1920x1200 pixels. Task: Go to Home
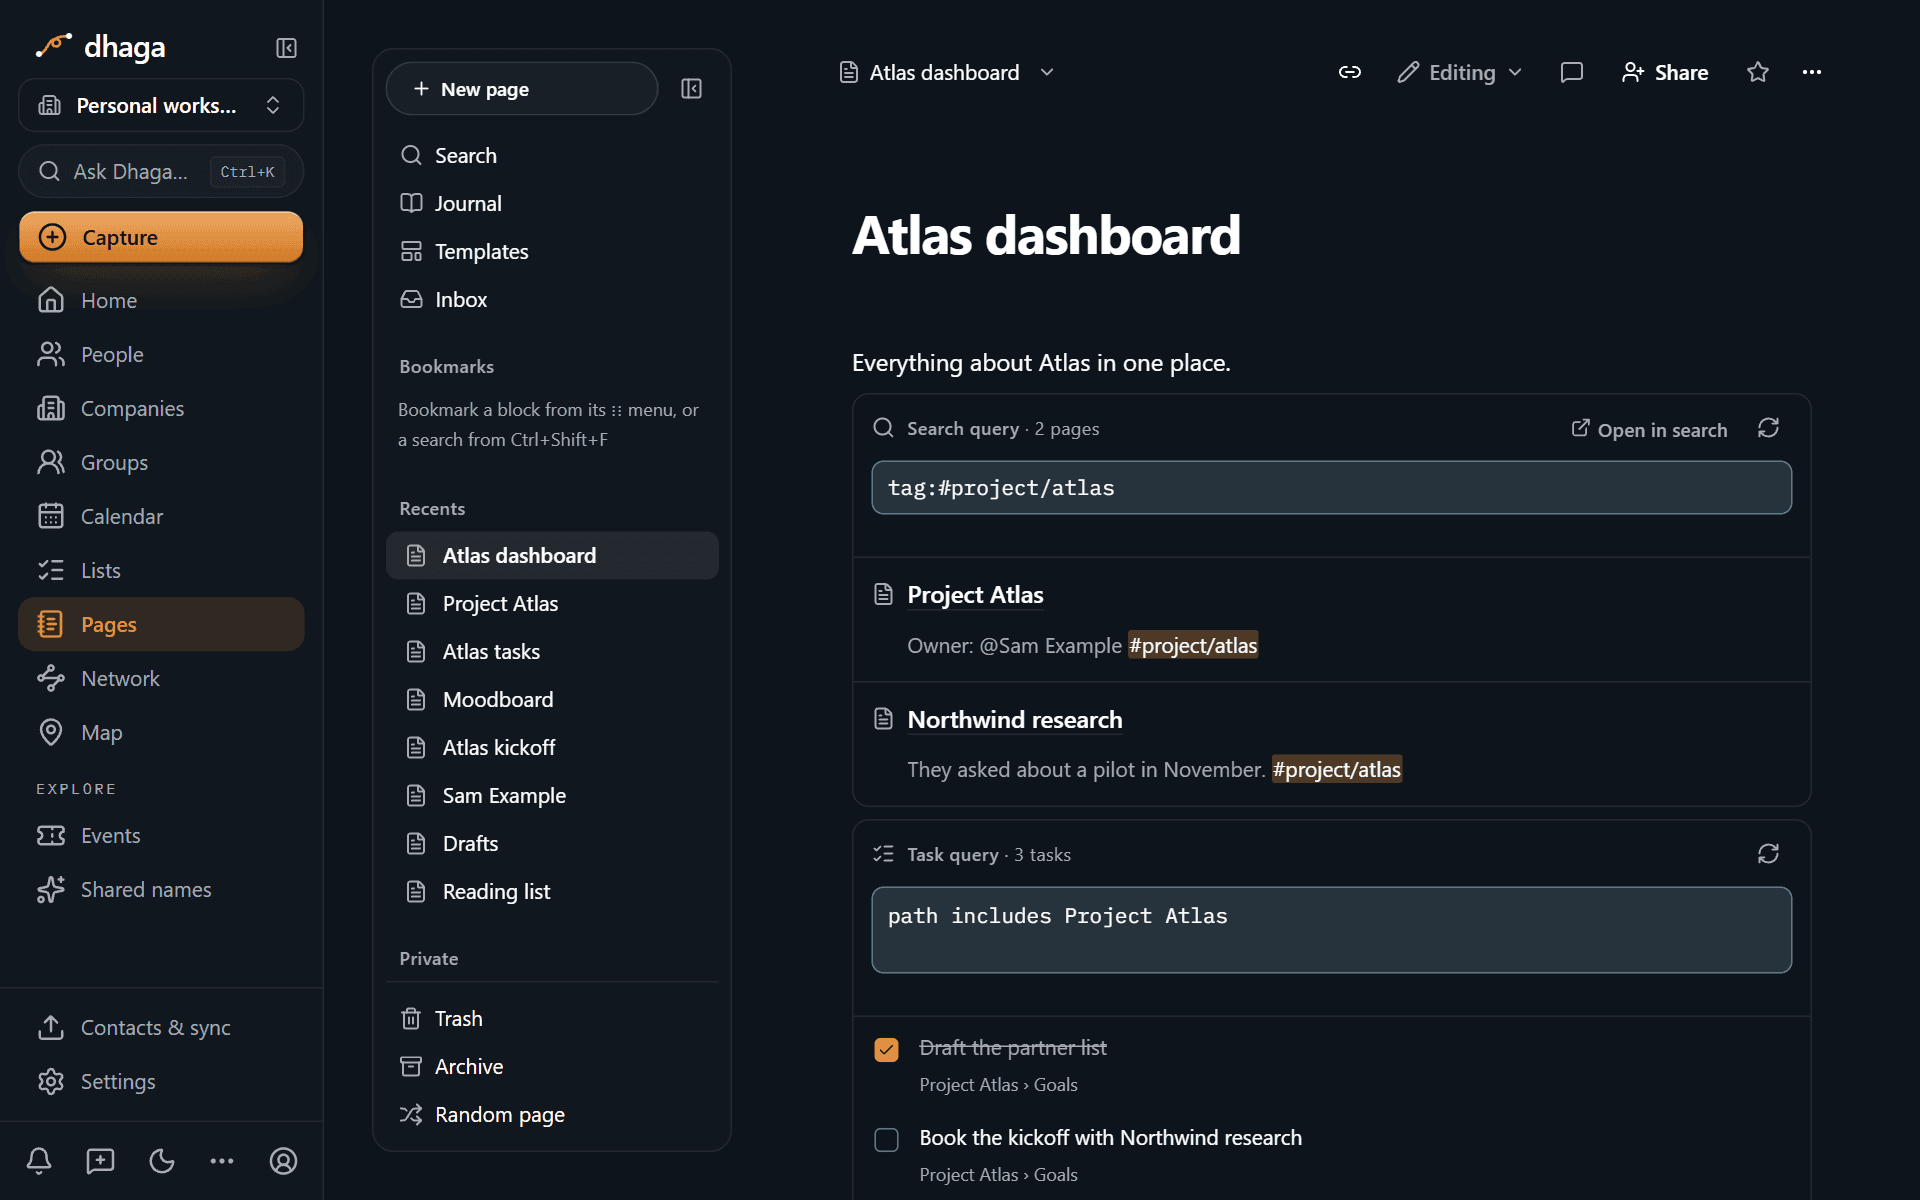click(161, 300)
